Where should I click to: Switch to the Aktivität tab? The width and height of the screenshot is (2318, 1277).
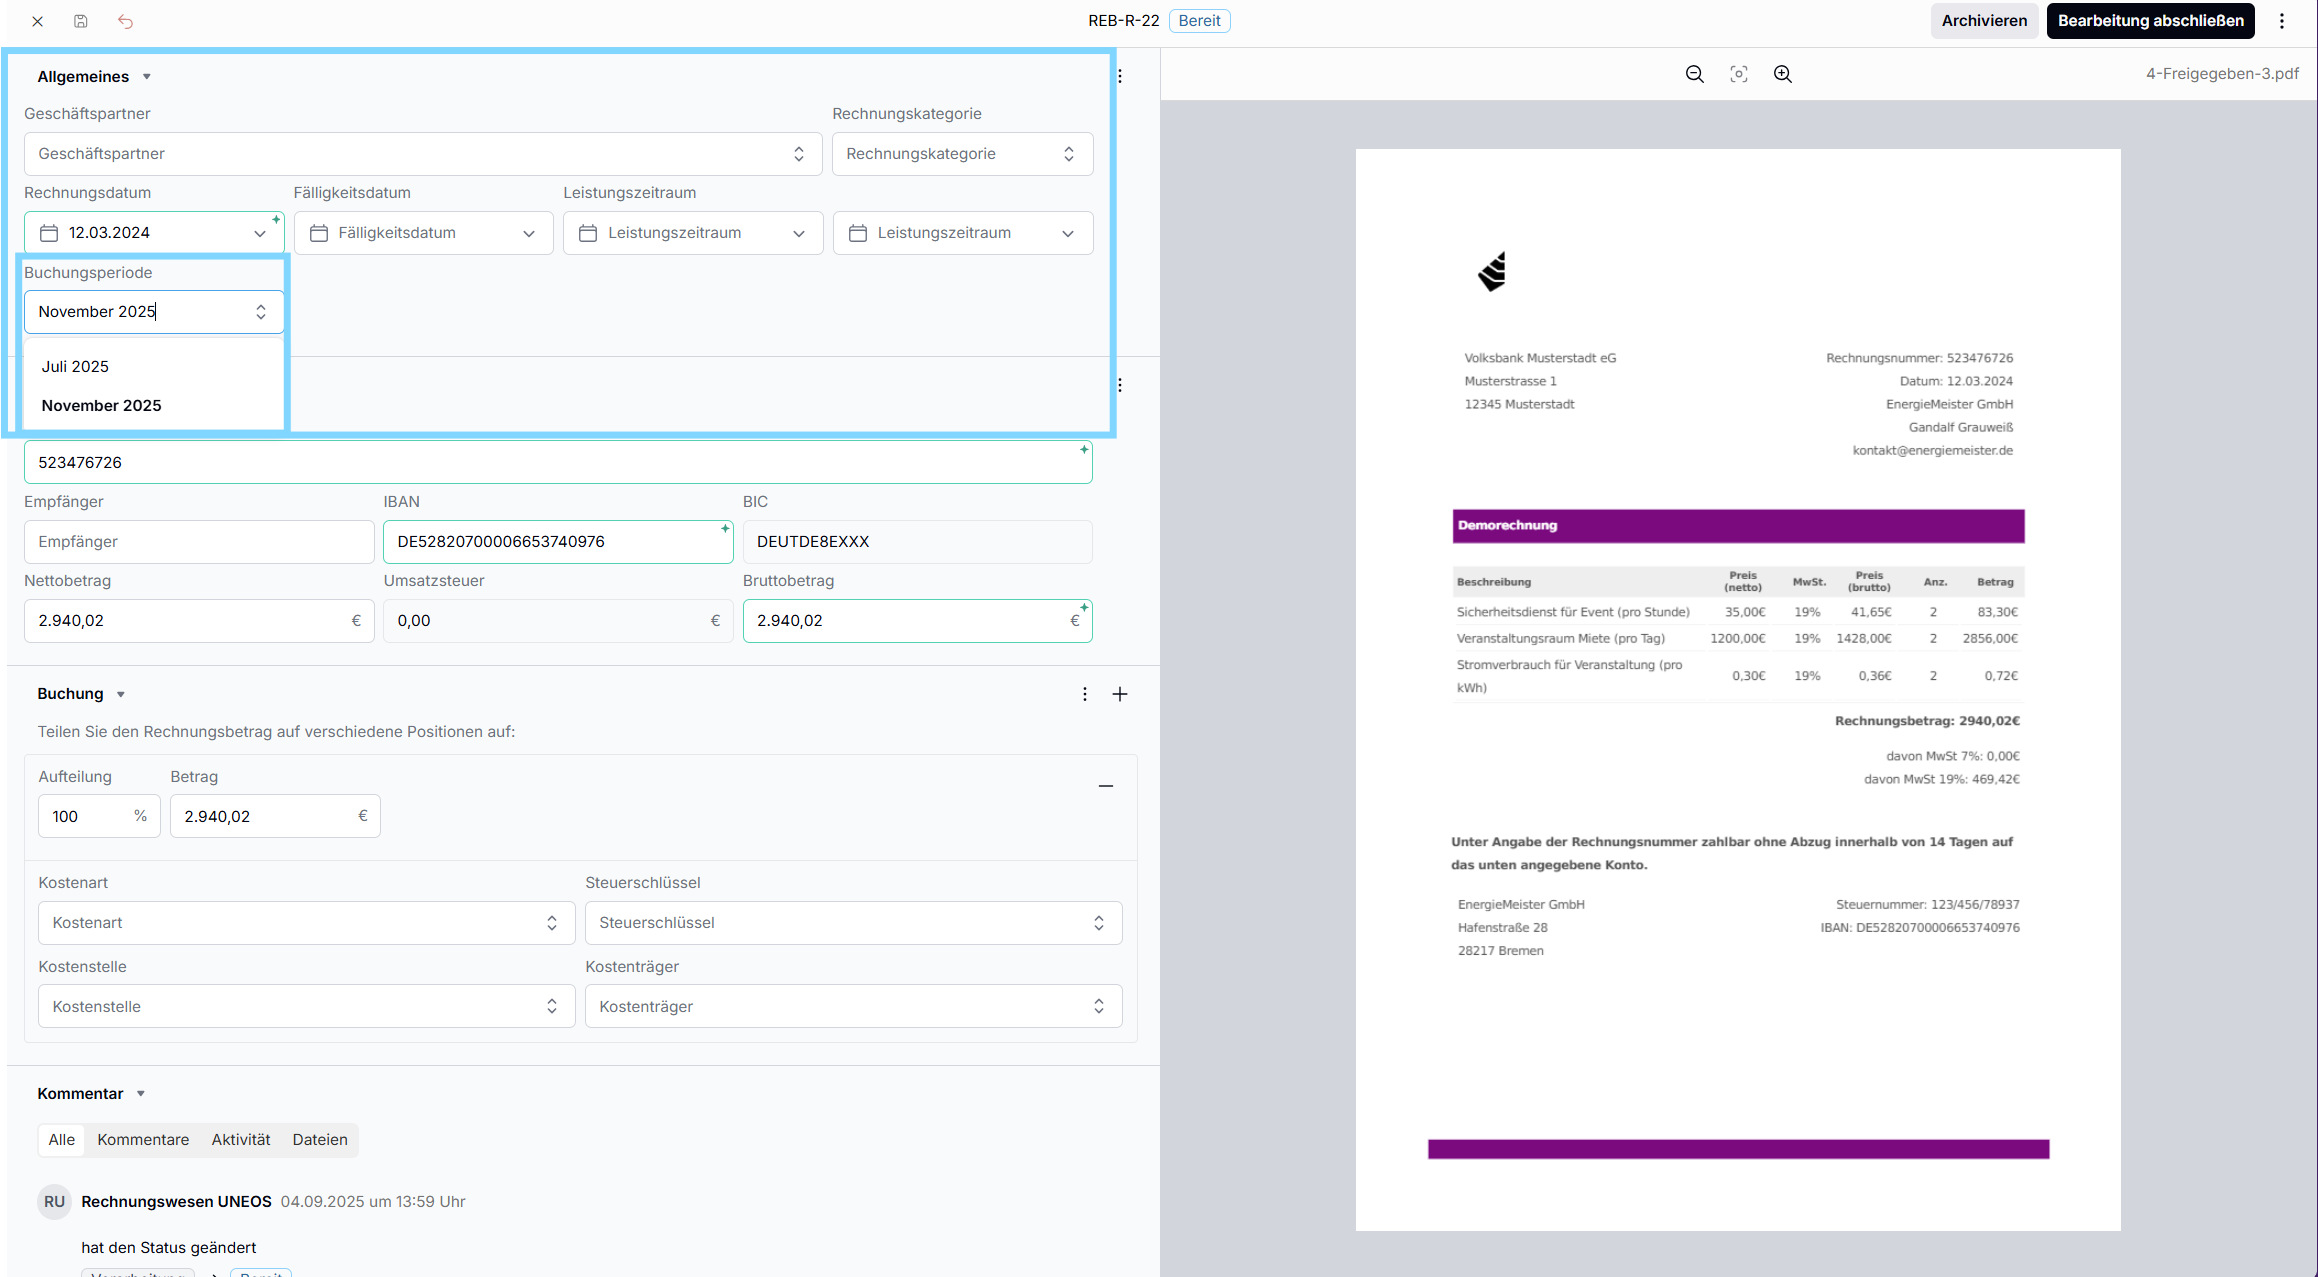tap(240, 1140)
